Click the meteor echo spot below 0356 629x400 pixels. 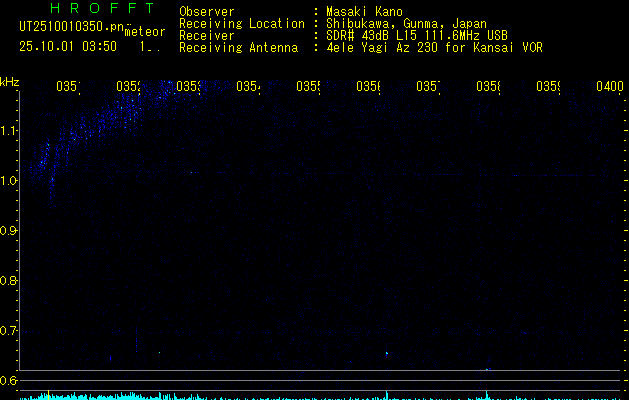tap(387, 353)
